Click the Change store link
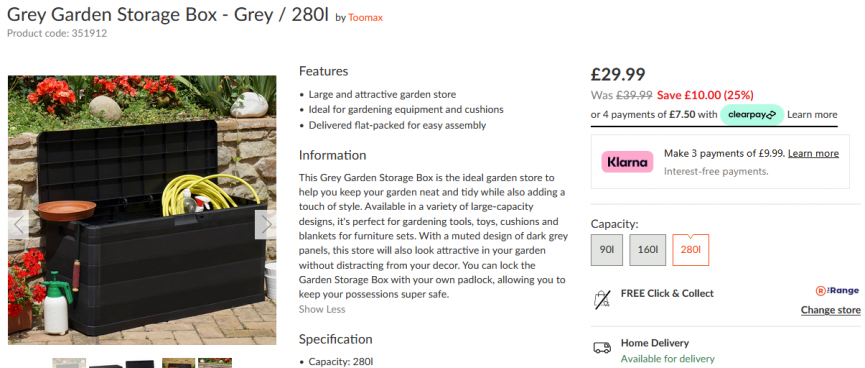 (x=830, y=310)
